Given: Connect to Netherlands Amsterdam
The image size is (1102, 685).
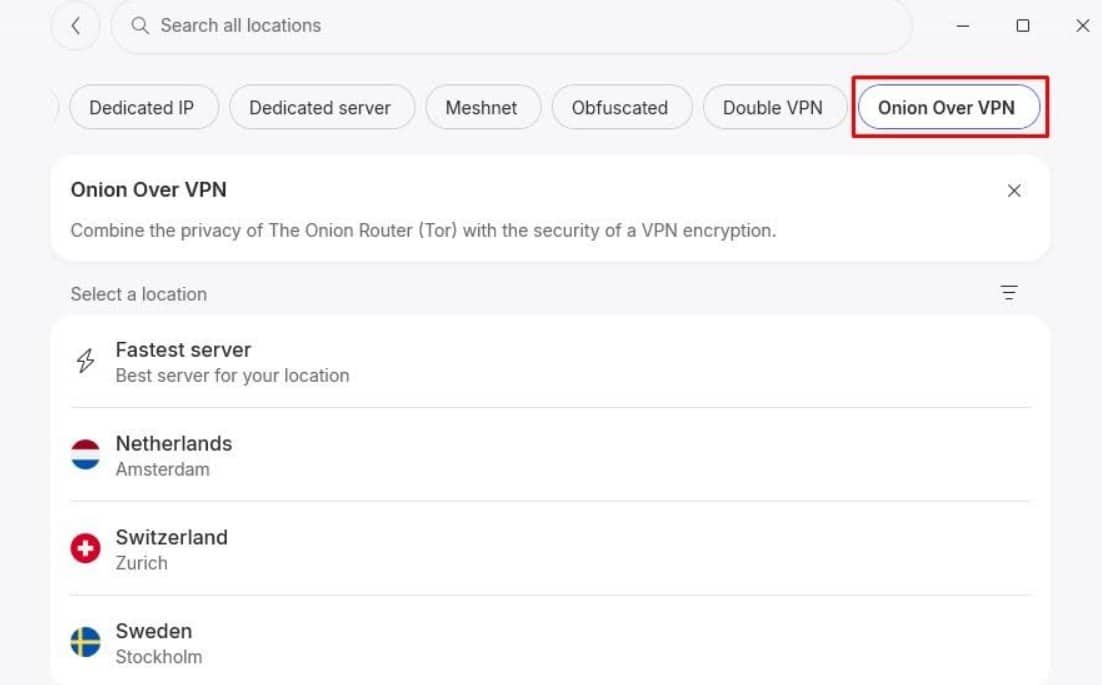Looking at the screenshot, I should tap(550, 455).
